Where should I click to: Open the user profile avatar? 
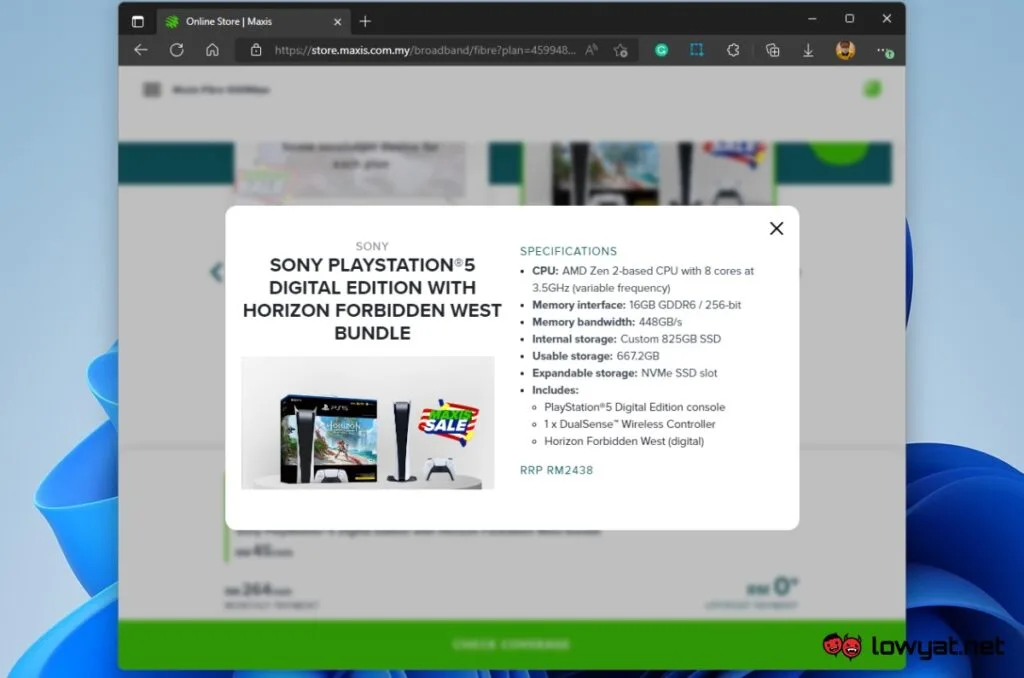[x=845, y=50]
